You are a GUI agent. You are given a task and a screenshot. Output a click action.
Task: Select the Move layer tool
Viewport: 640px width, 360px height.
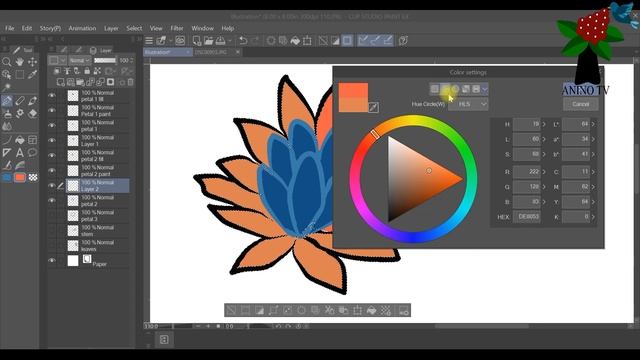tap(32, 62)
